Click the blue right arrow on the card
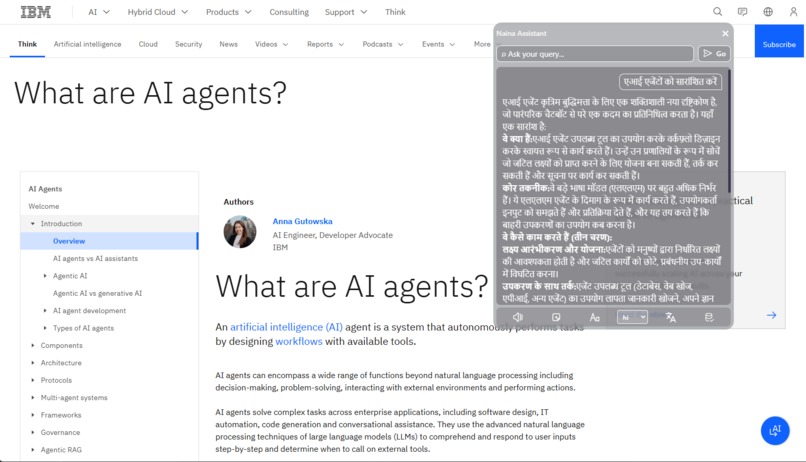 [771, 315]
